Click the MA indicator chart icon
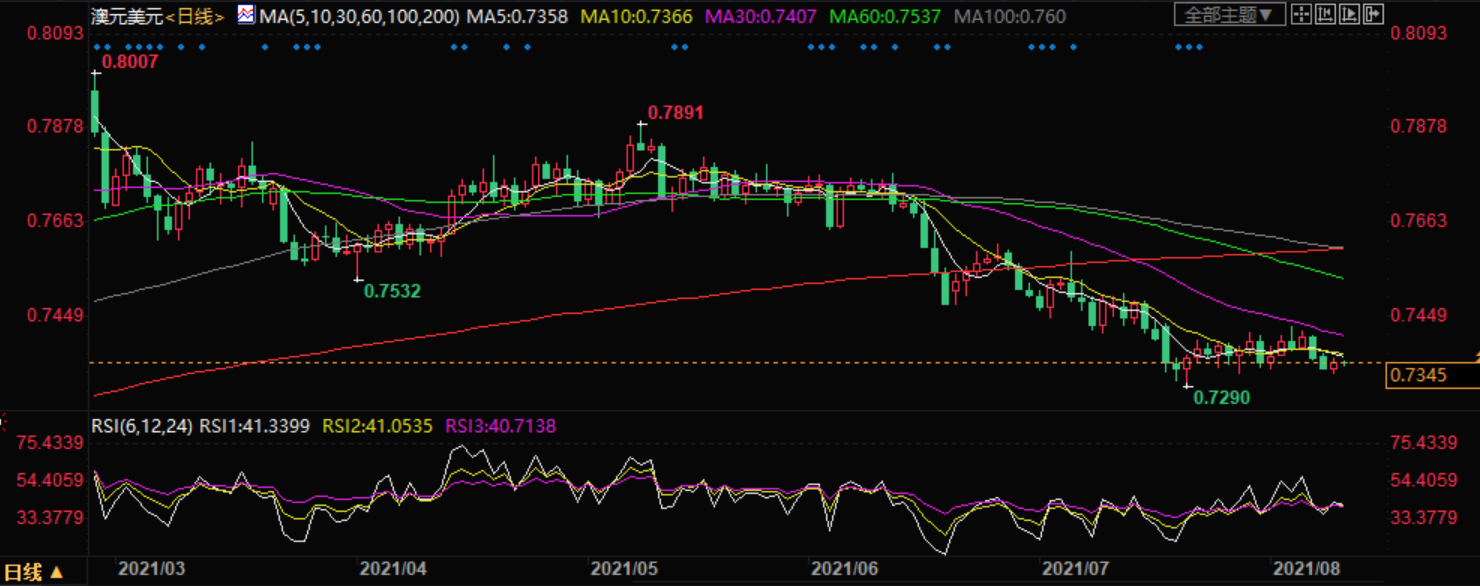The image size is (1480, 586). [247, 15]
